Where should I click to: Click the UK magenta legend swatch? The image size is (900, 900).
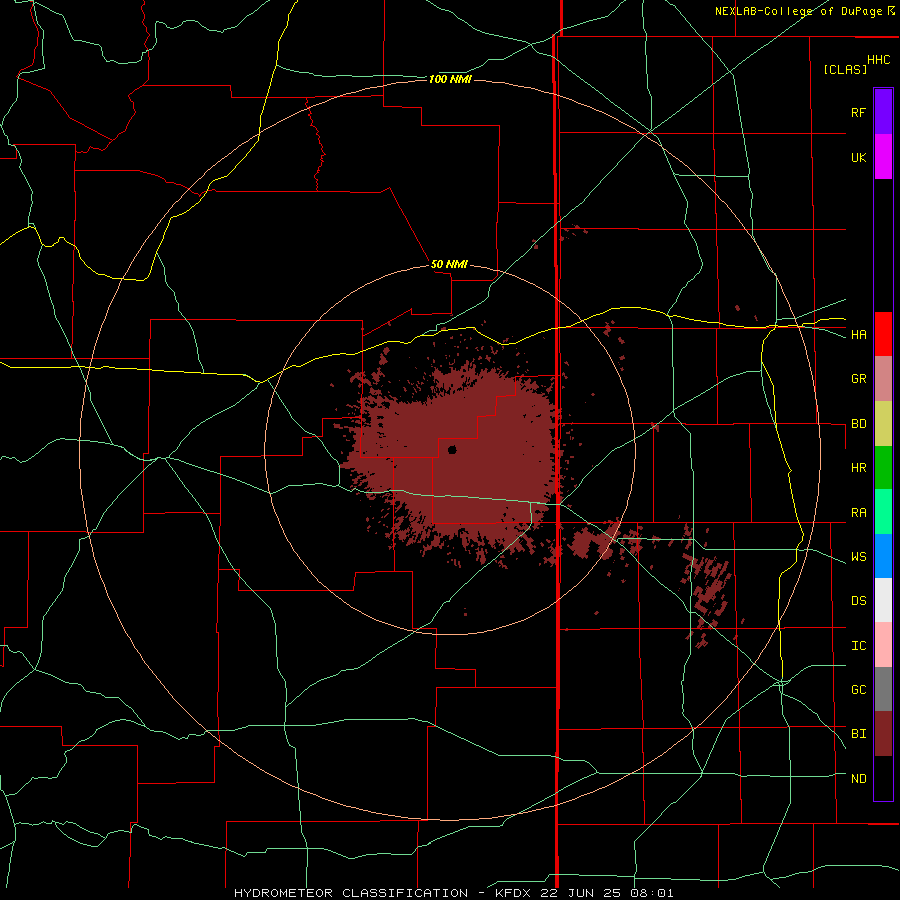883,157
